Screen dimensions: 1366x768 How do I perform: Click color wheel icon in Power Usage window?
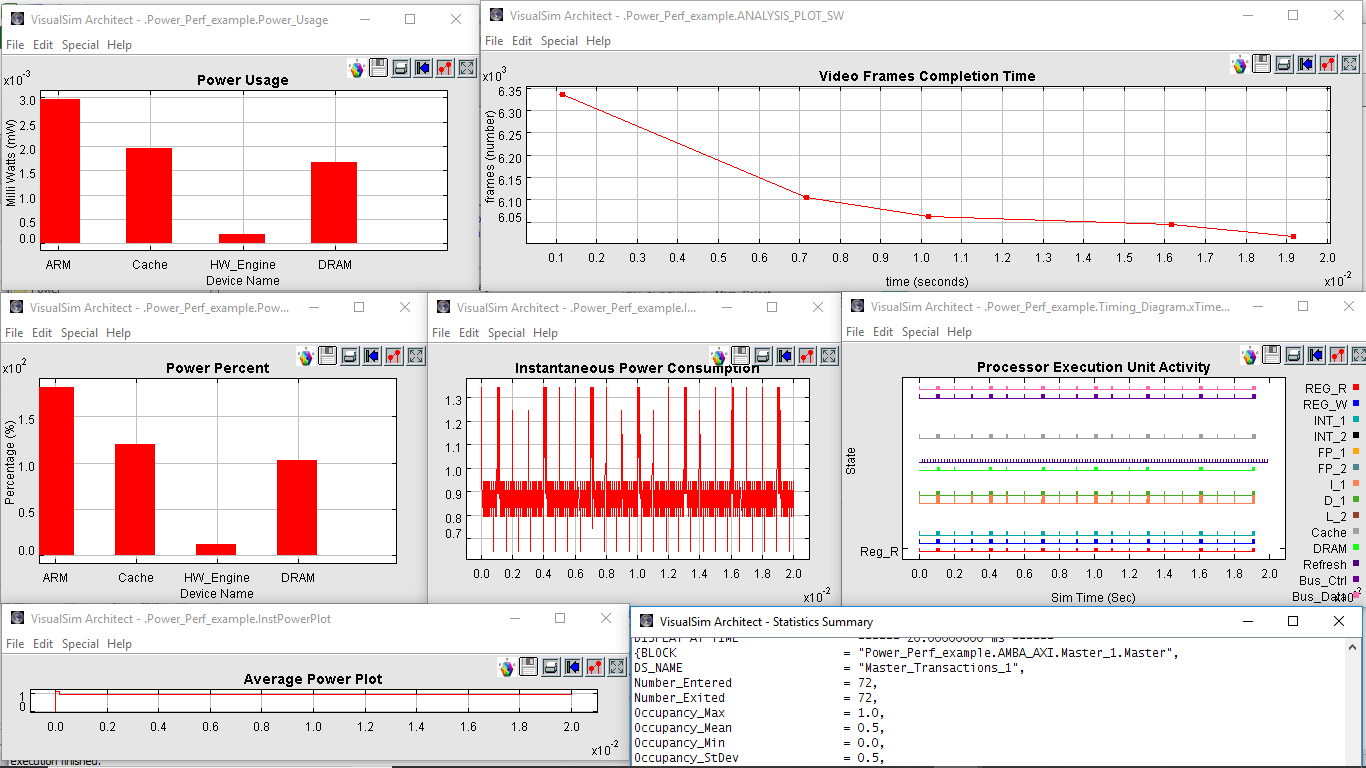point(356,68)
